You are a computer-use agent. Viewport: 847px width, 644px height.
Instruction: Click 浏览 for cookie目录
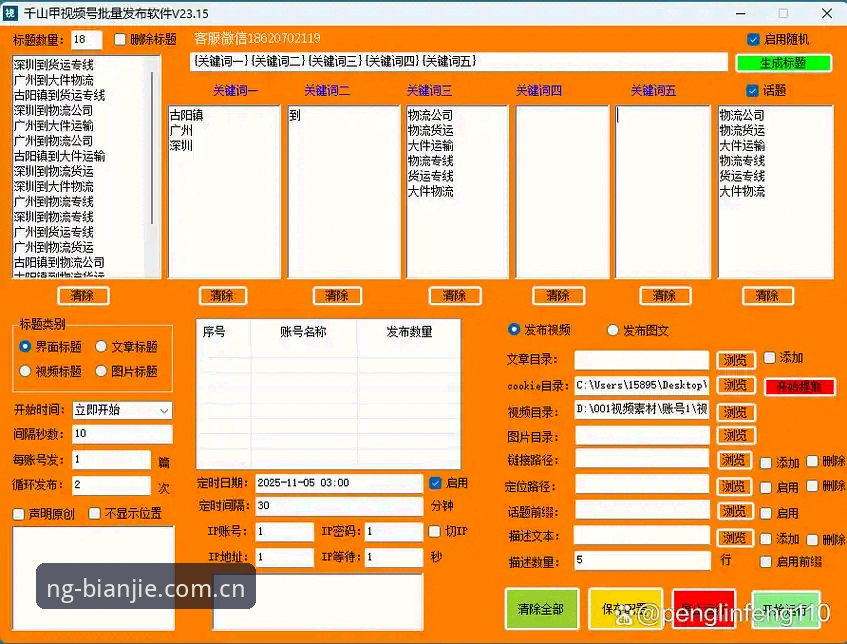pyautogui.click(x=735, y=385)
